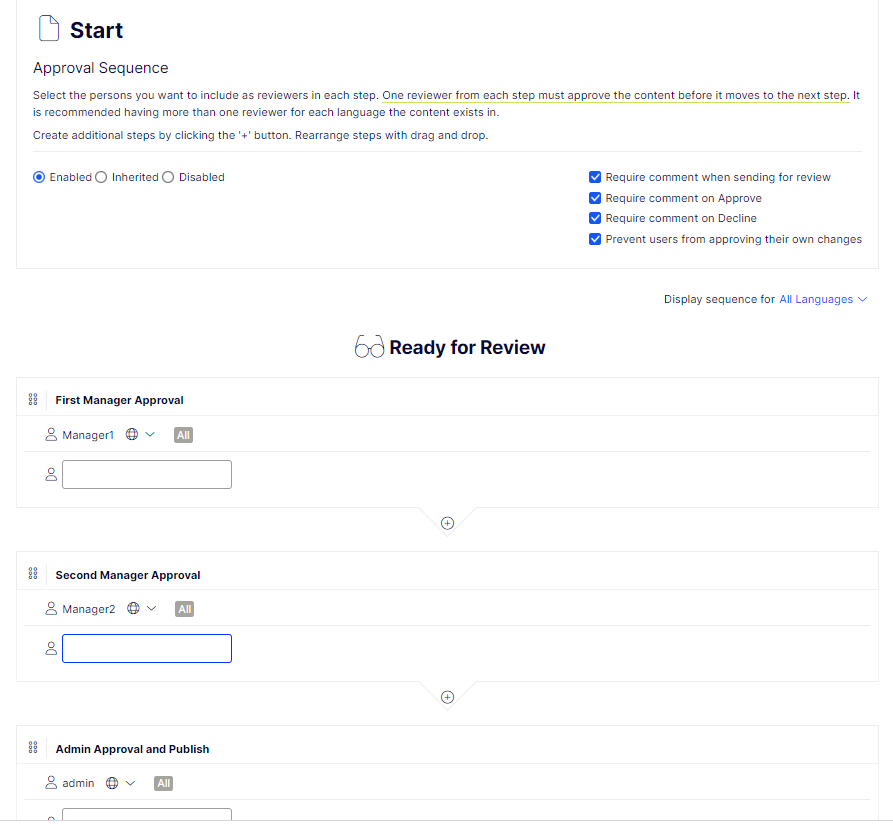This screenshot has height=839, width=893.
Task: Click drag handle for First Manager Approval
Action: pos(33,400)
